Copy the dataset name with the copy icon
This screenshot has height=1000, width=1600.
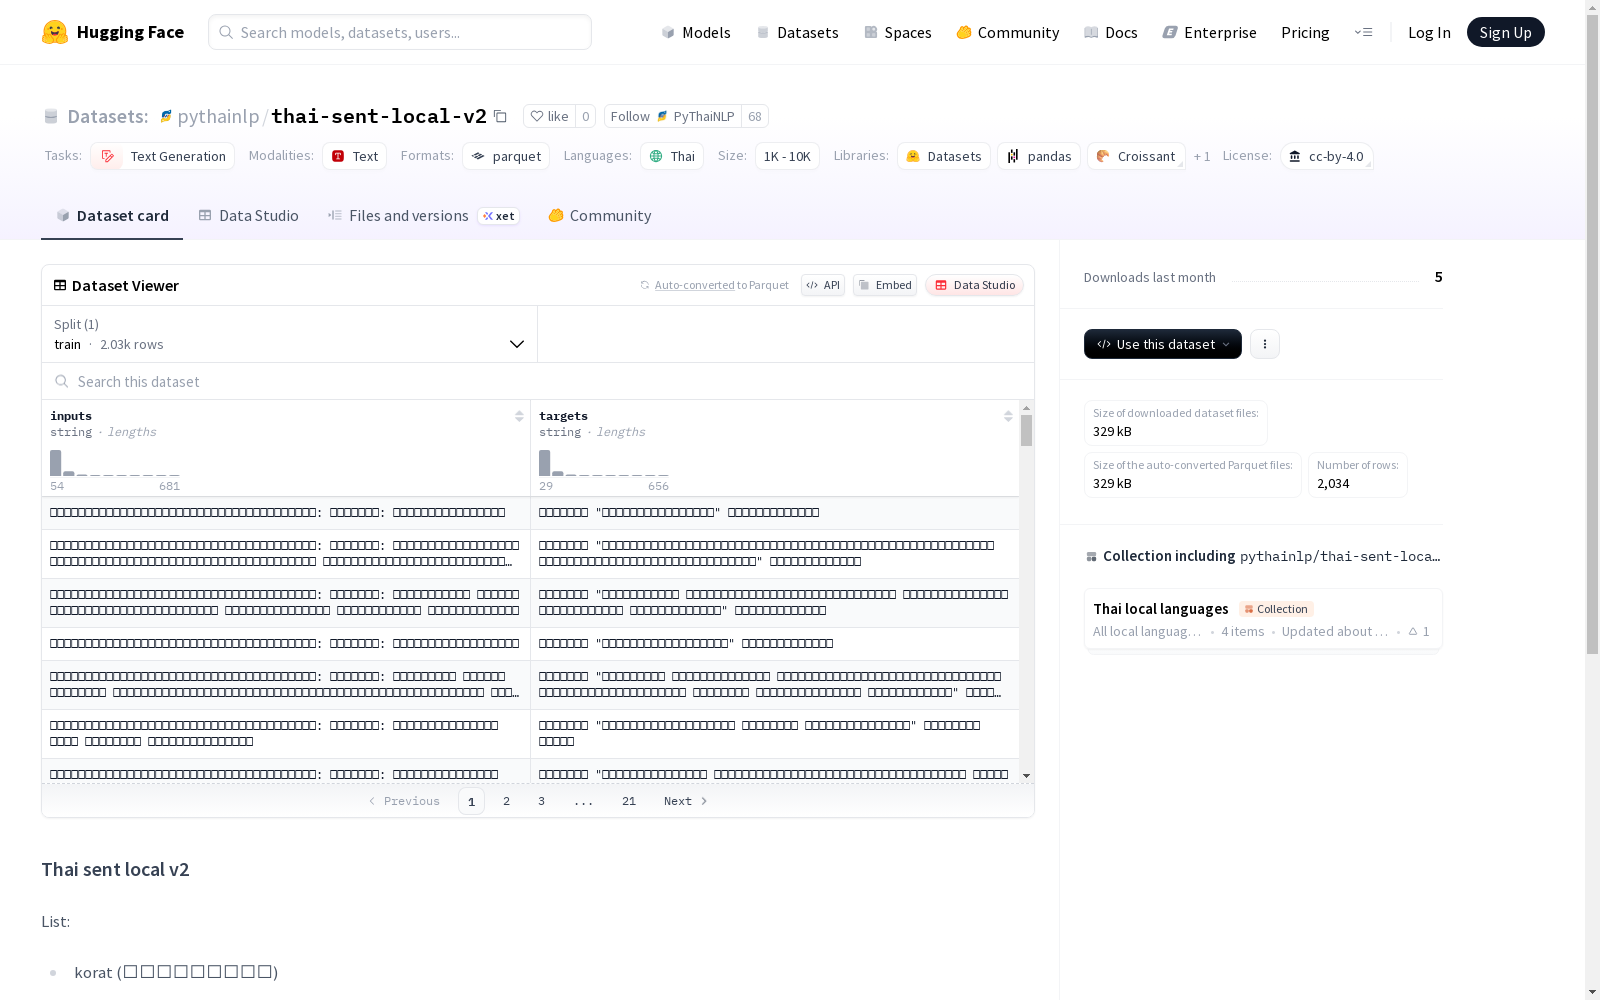(x=501, y=116)
